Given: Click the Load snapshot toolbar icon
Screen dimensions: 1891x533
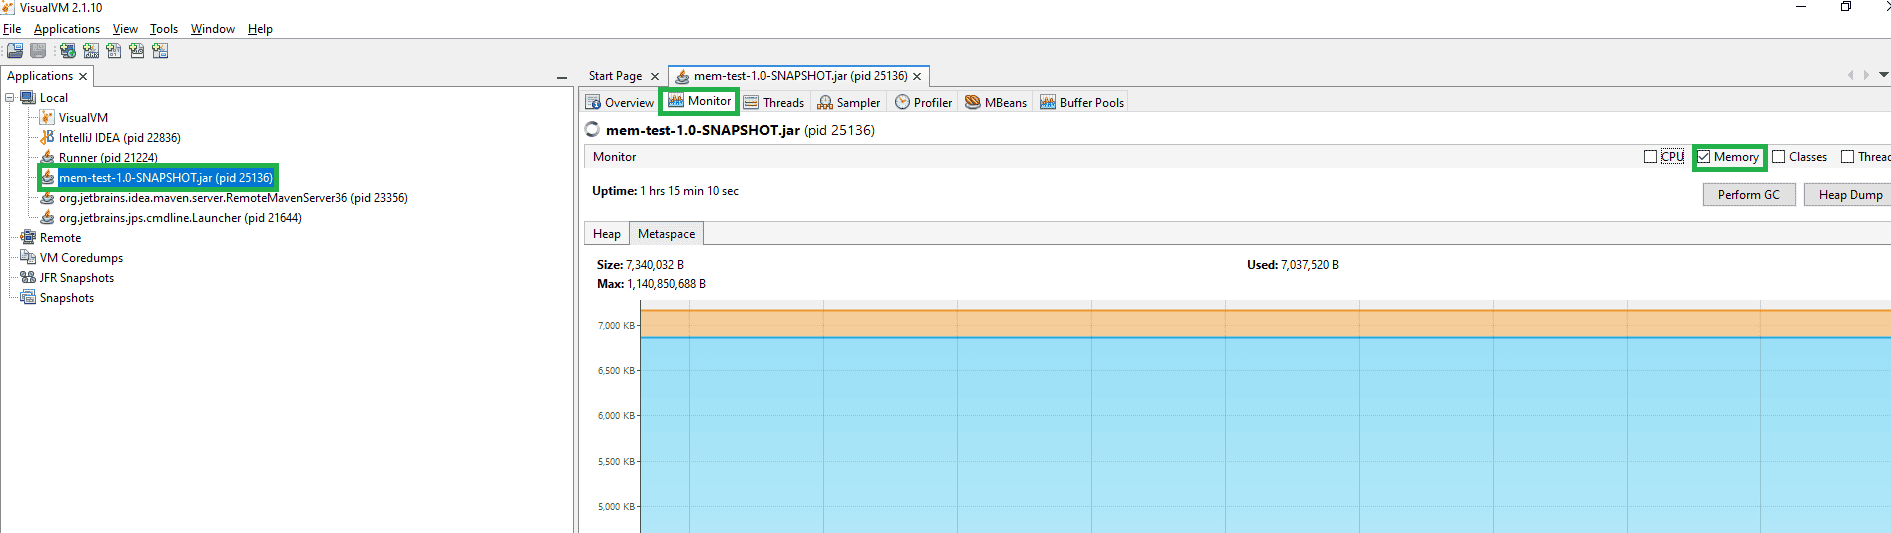Looking at the screenshot, I should (x=15, y=51).
